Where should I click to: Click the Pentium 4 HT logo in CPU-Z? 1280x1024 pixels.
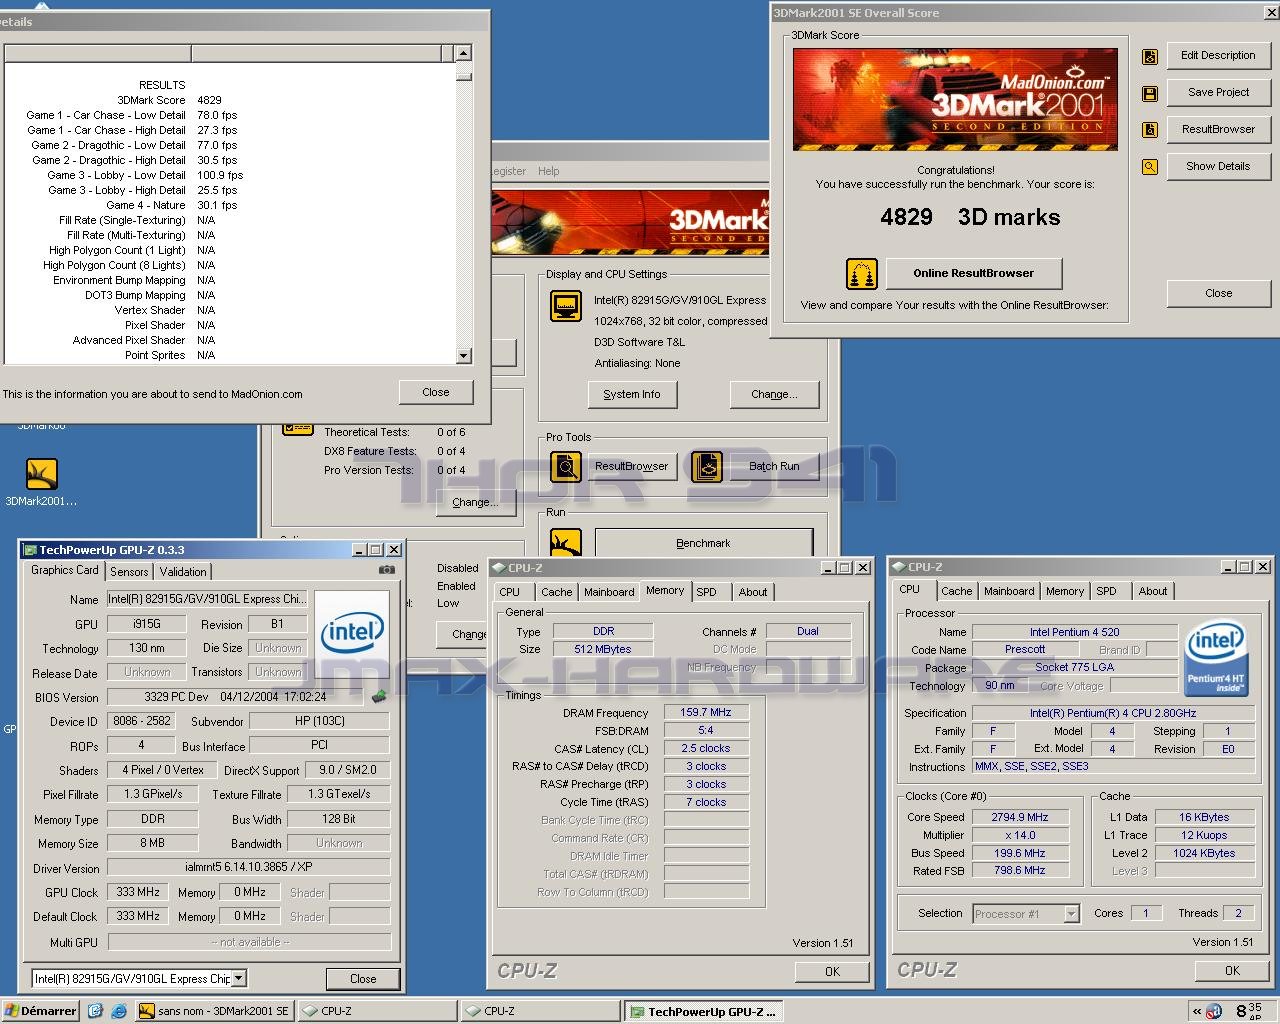tap(1216, 660)
